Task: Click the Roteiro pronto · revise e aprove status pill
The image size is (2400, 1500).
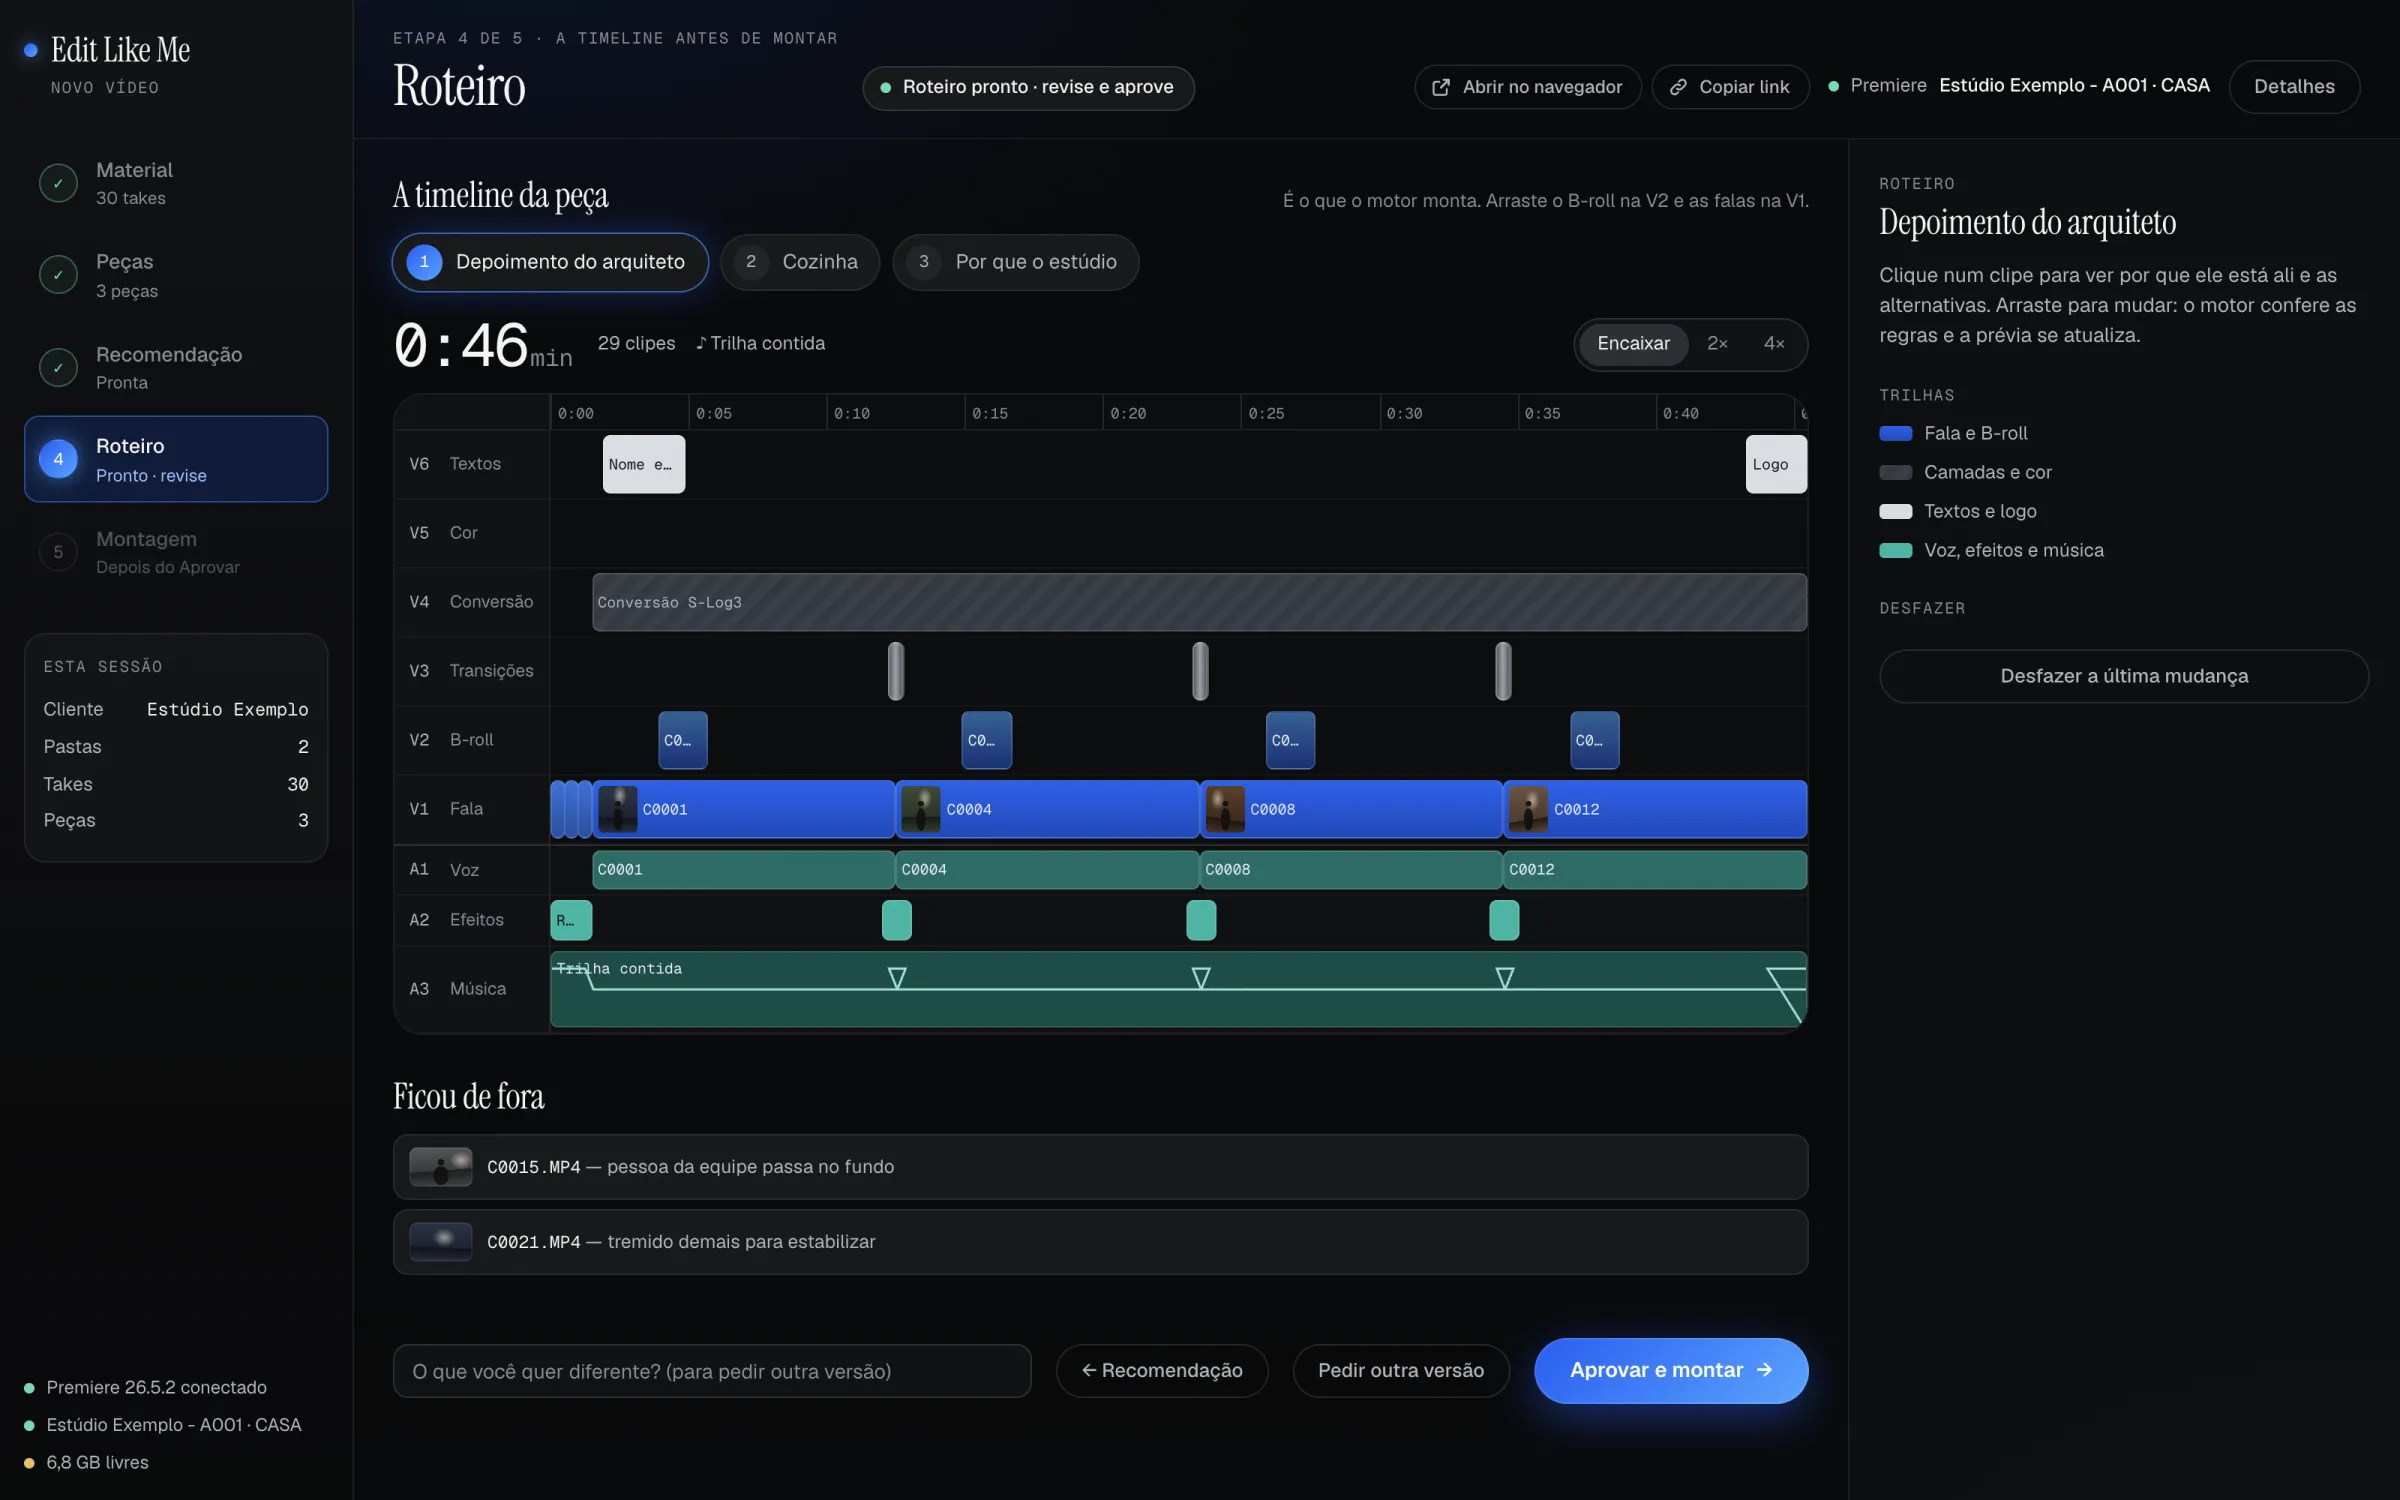Action: (1028, 88)
